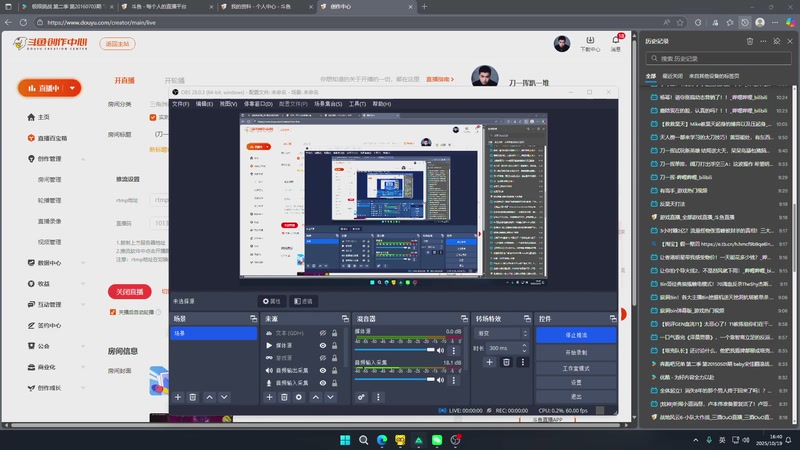Add a new source in 来源 panel
Viewport: 800px width, 450px height.
click(x=269, y=397)
